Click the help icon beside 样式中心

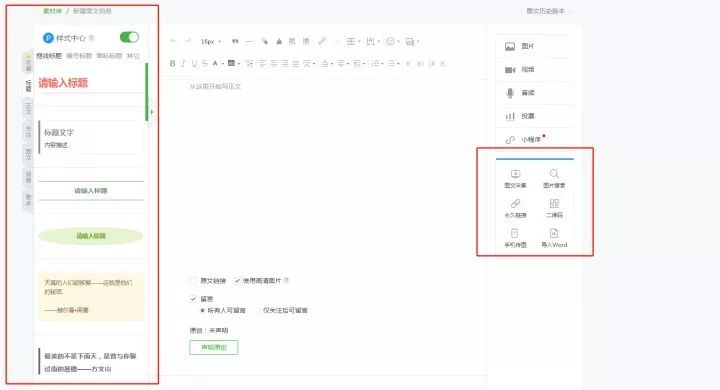(92, 38)
